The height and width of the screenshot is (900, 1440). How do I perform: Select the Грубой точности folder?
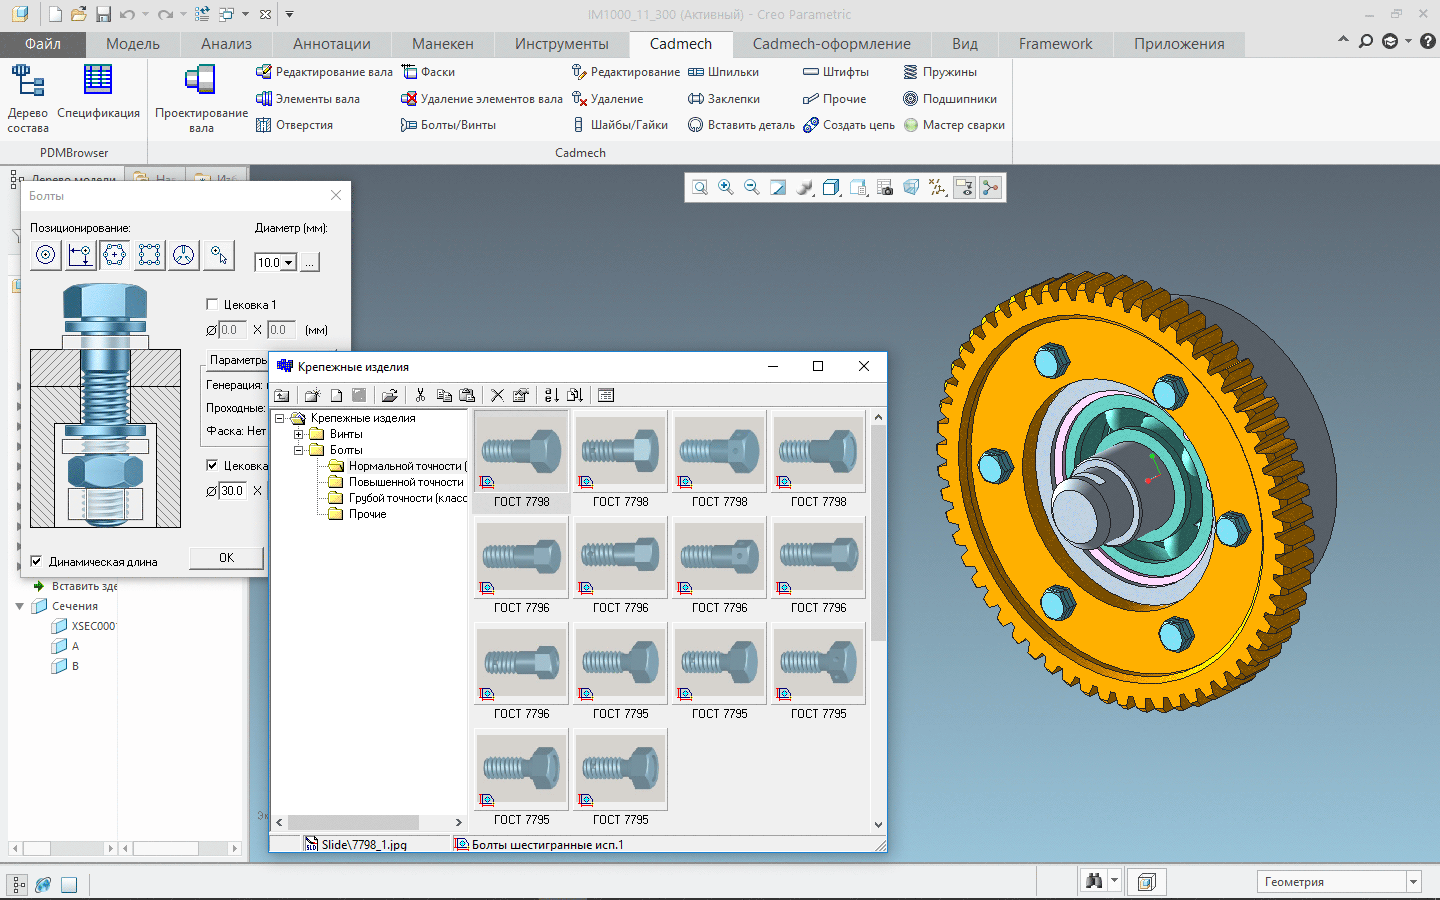[407, 498]
